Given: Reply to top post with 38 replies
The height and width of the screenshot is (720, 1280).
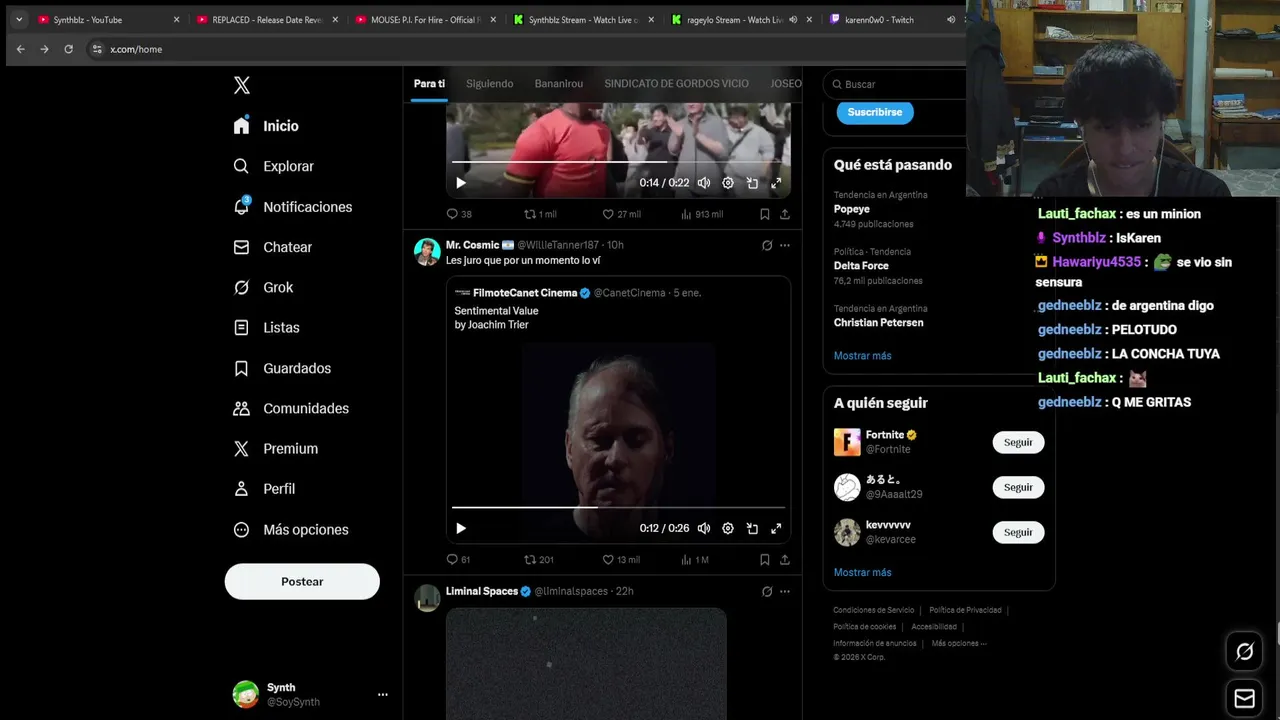Looking at the screenshot, I should click(x=459, y=214).
